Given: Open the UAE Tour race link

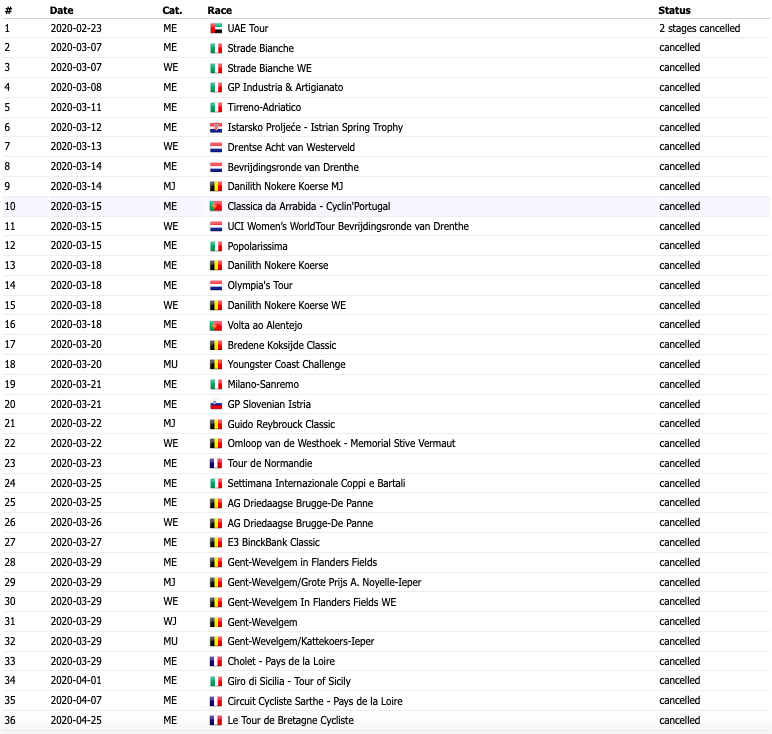Looking at the screenshot, I should pyautogui.click(x=248, y=29).
